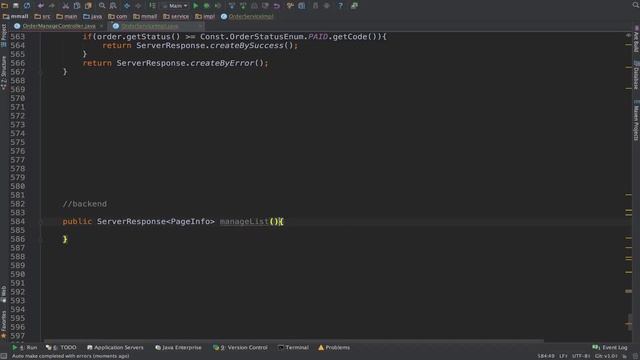Click the com breadcrumb folder
Screen dimensions: 640x360
click(x=118, y=16)
